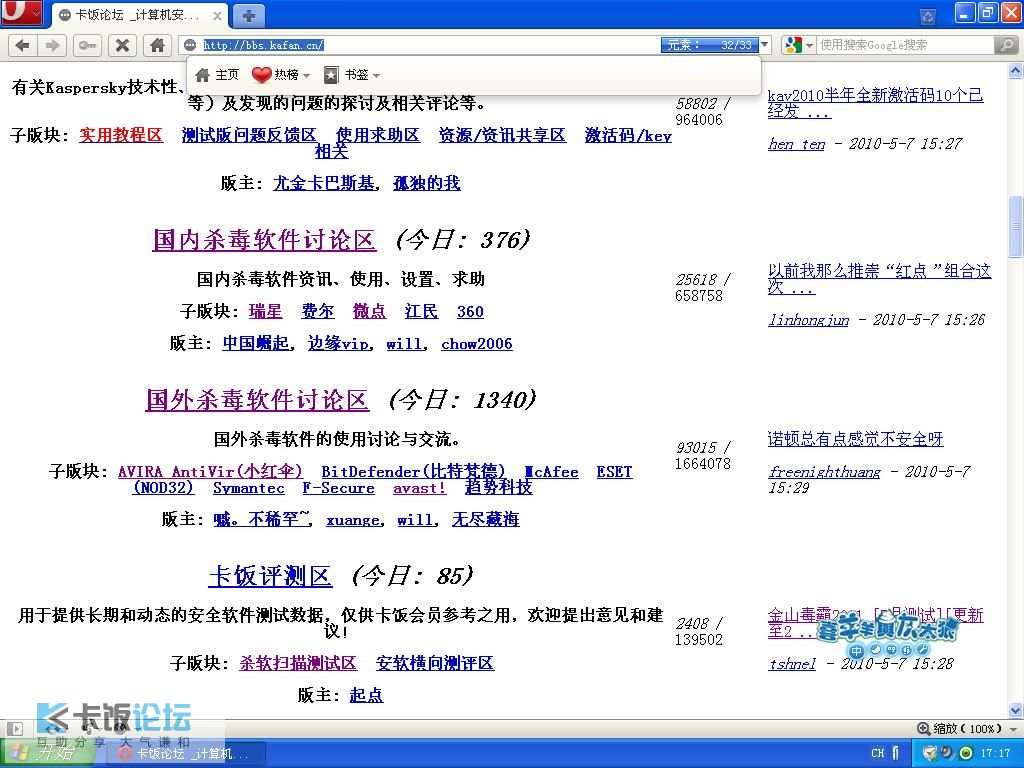Open moderator 尤金卡巴斯基 profile

click(x=324, y=183)
